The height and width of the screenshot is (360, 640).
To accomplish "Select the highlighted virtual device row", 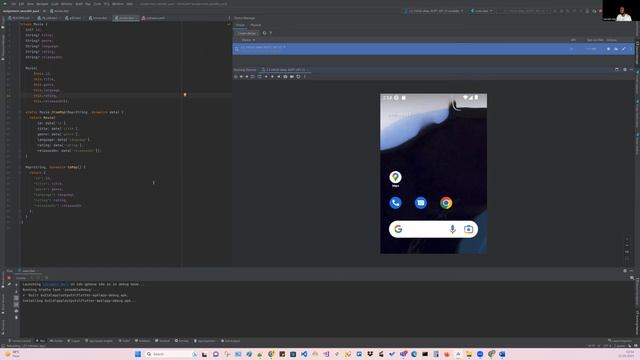I will (433, 49).
